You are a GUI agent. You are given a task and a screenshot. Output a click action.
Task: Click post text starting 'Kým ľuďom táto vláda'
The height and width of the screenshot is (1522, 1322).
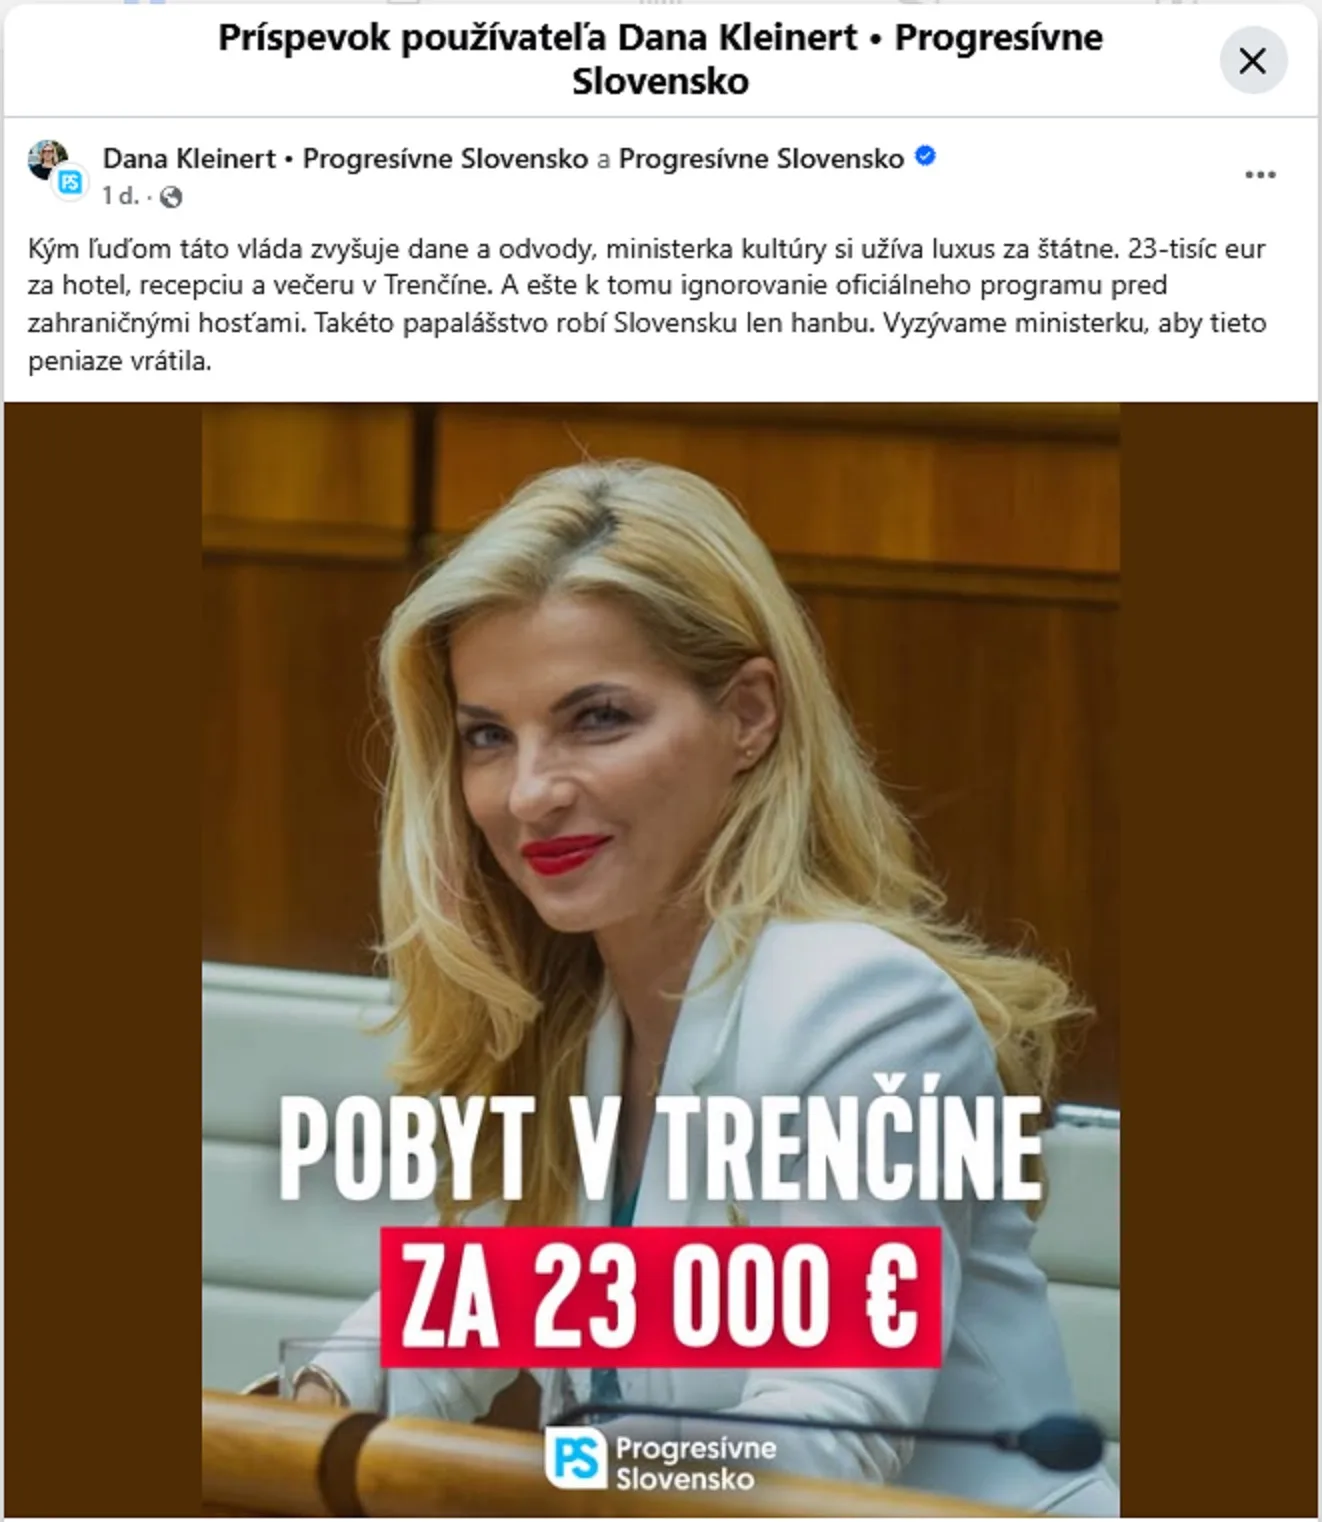click(647, 304)
